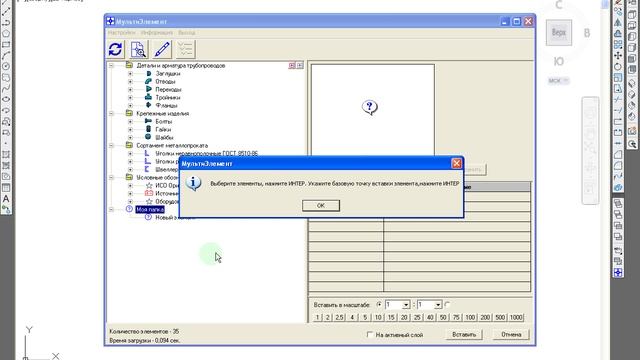Collapse 'Детали и арматура трубопроводов' tree node
The image size is (640, 360).
111,65
